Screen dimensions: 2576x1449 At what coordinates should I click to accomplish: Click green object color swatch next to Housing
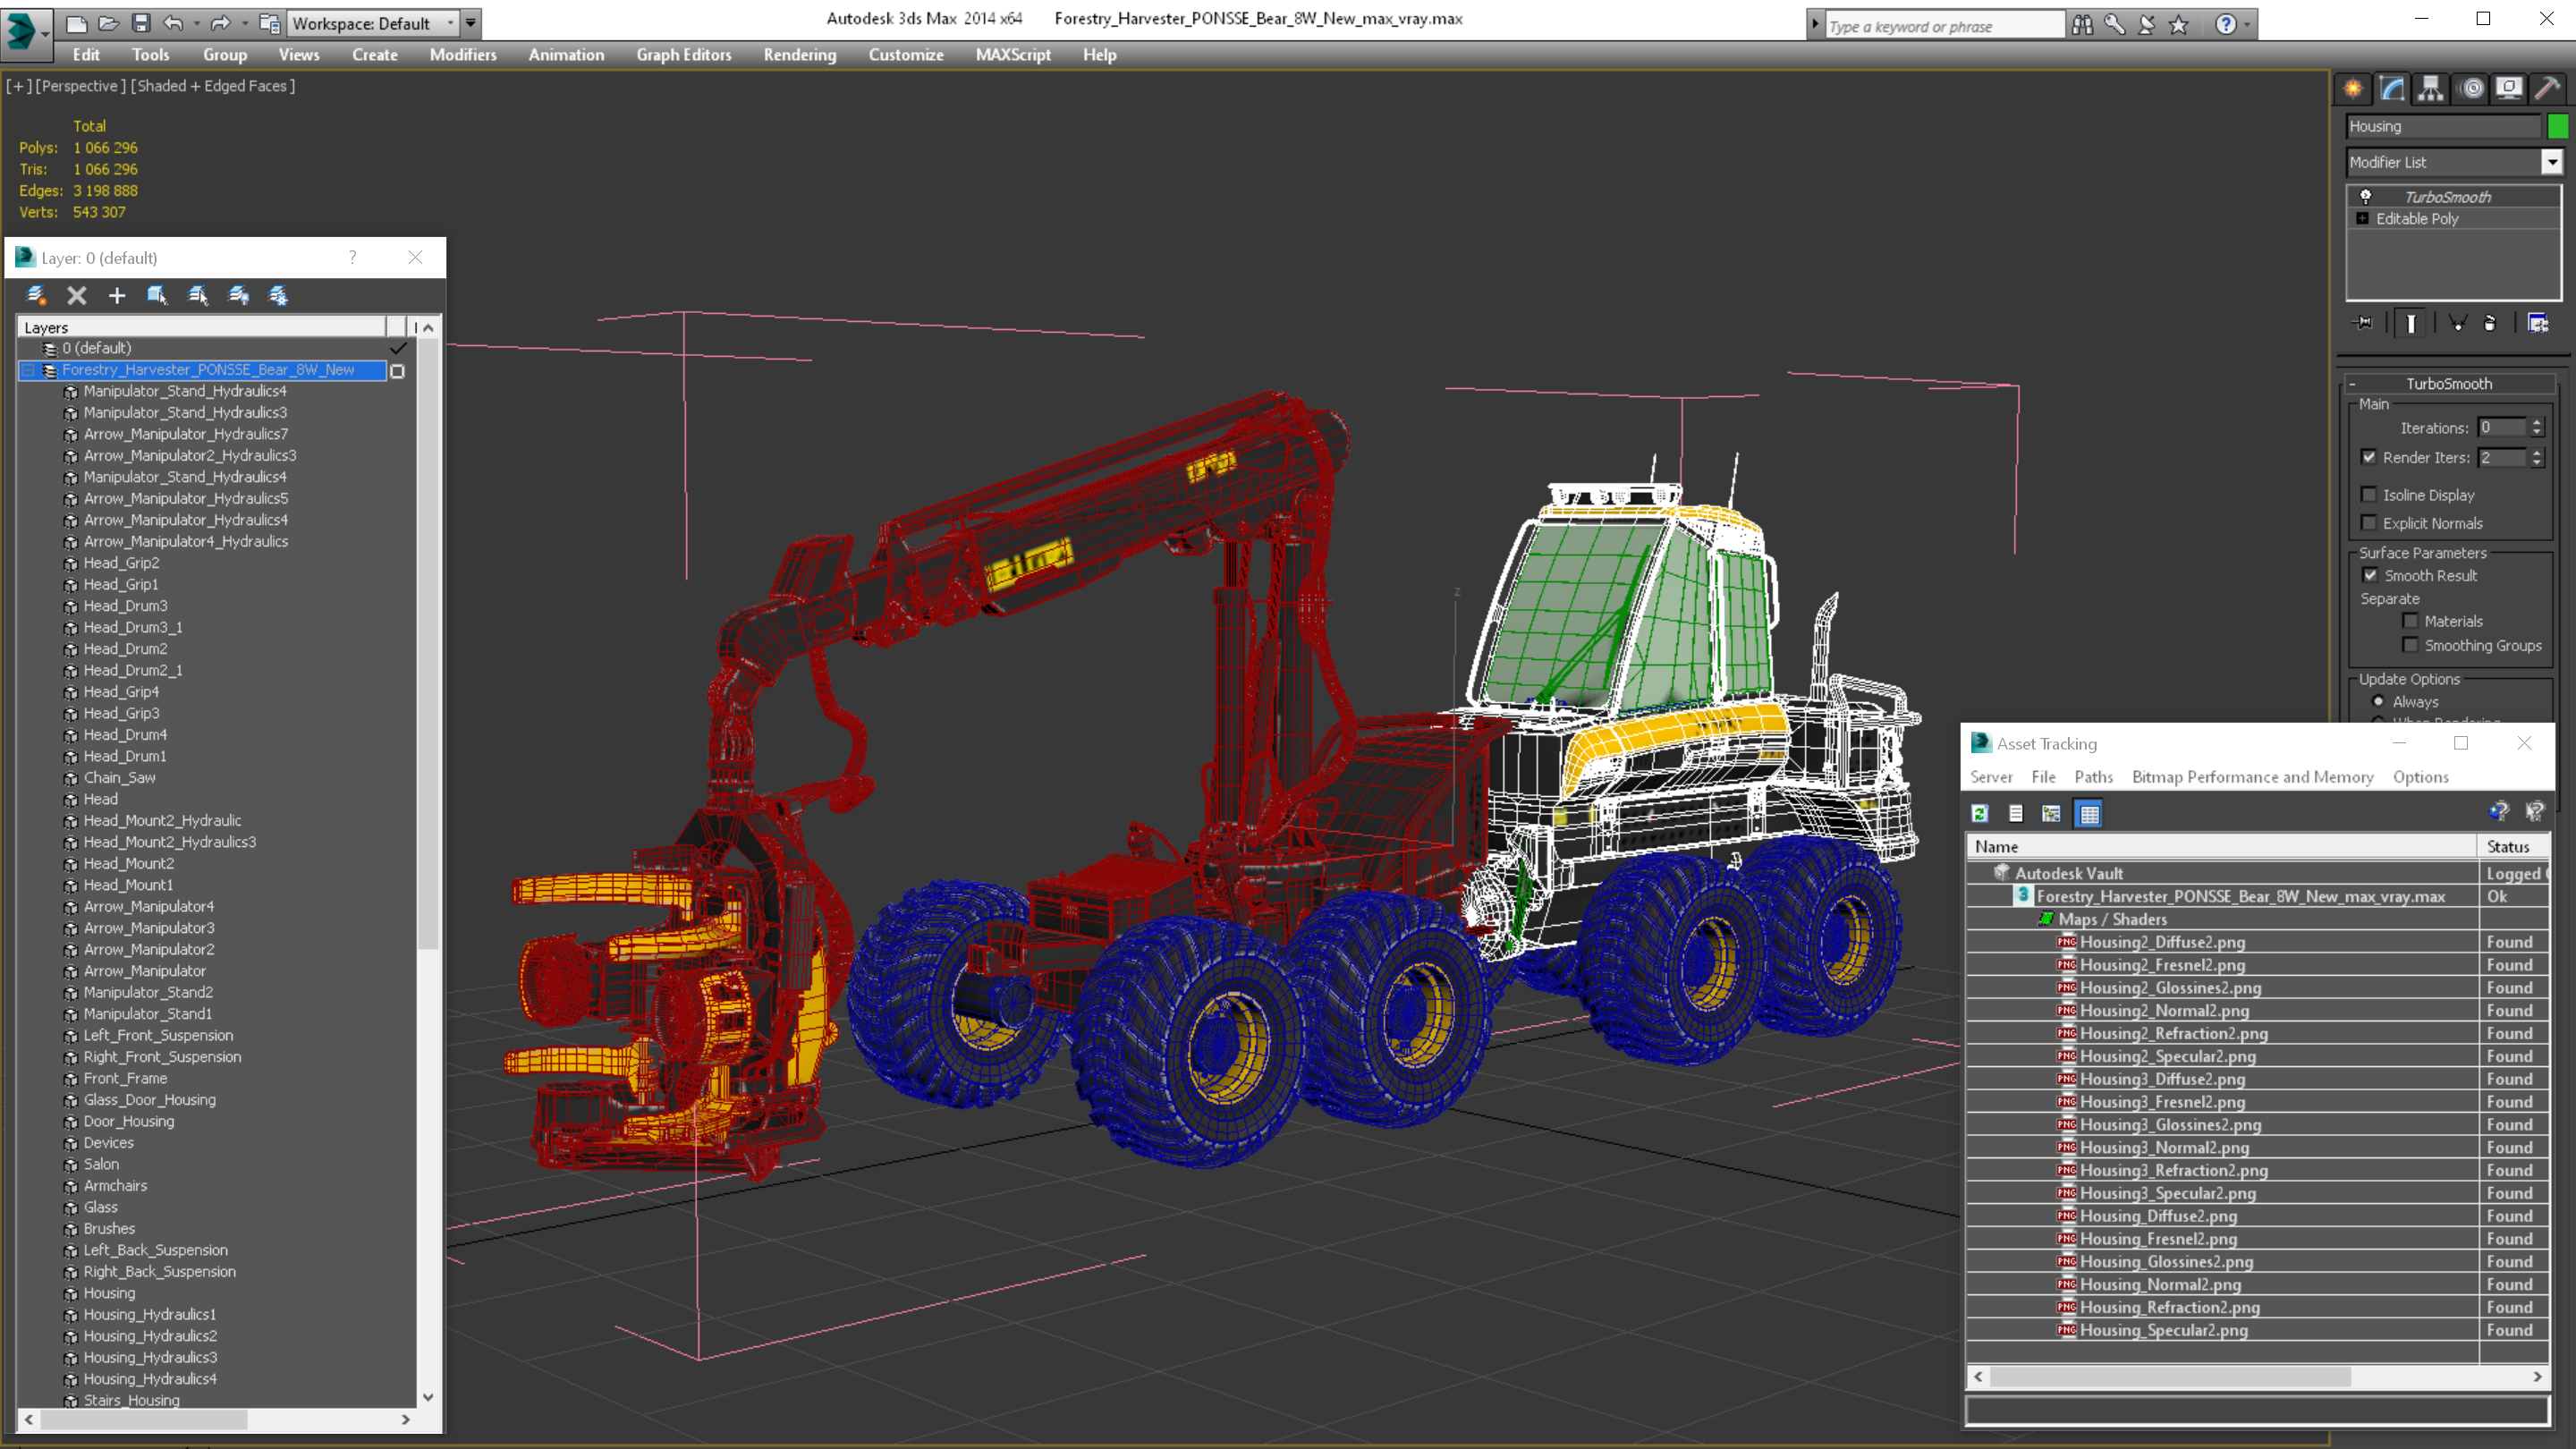click(2558, 126)
